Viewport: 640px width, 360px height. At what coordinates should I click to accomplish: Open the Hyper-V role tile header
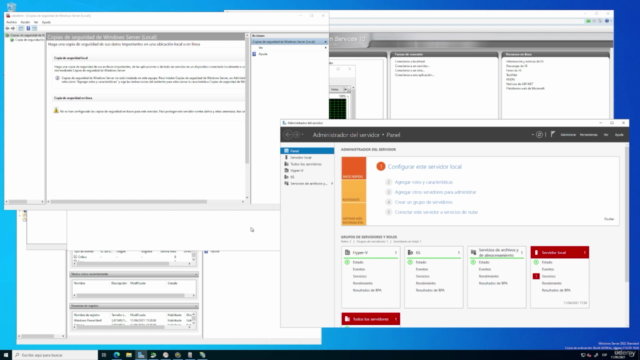pos(371,253)
